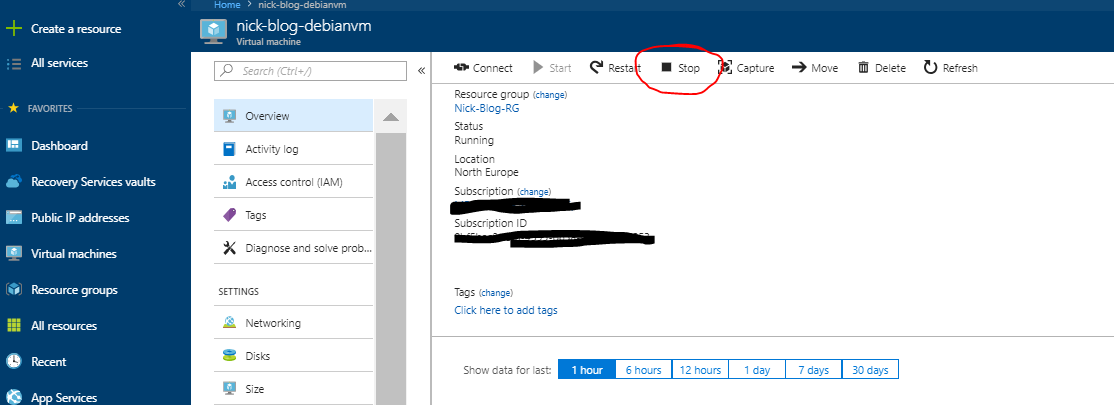Click change next to Subscription
Image resolution: width=1114 pixels, height=405 pixels.
coord(534,192)
